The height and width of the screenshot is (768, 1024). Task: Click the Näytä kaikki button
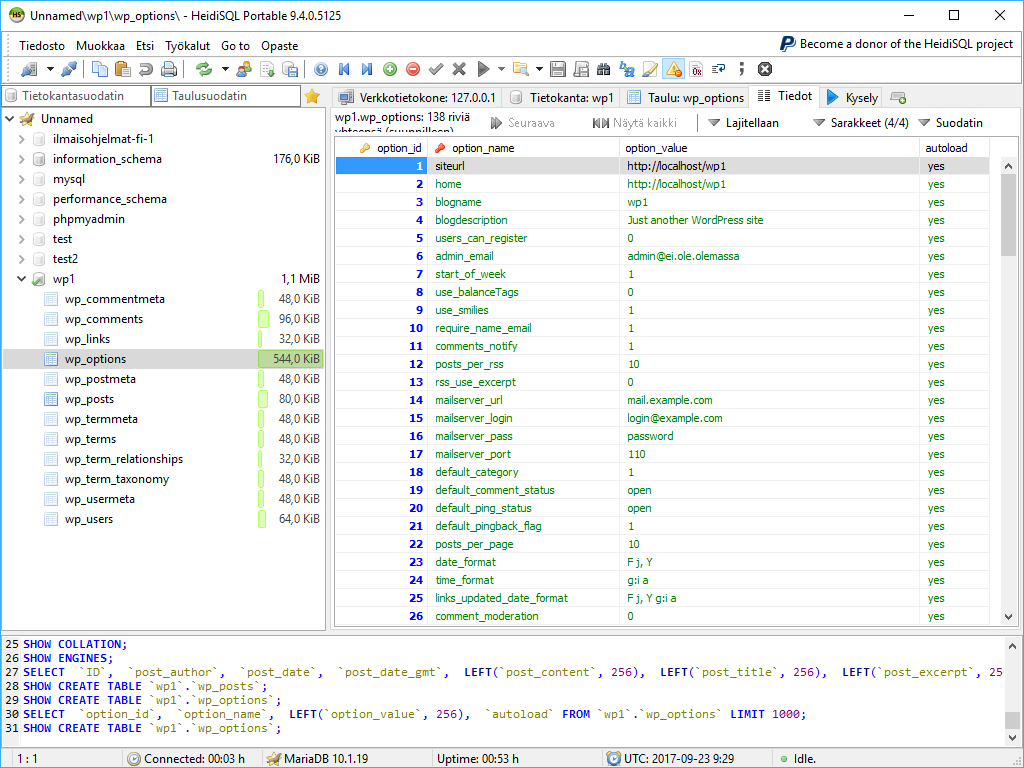634,123
